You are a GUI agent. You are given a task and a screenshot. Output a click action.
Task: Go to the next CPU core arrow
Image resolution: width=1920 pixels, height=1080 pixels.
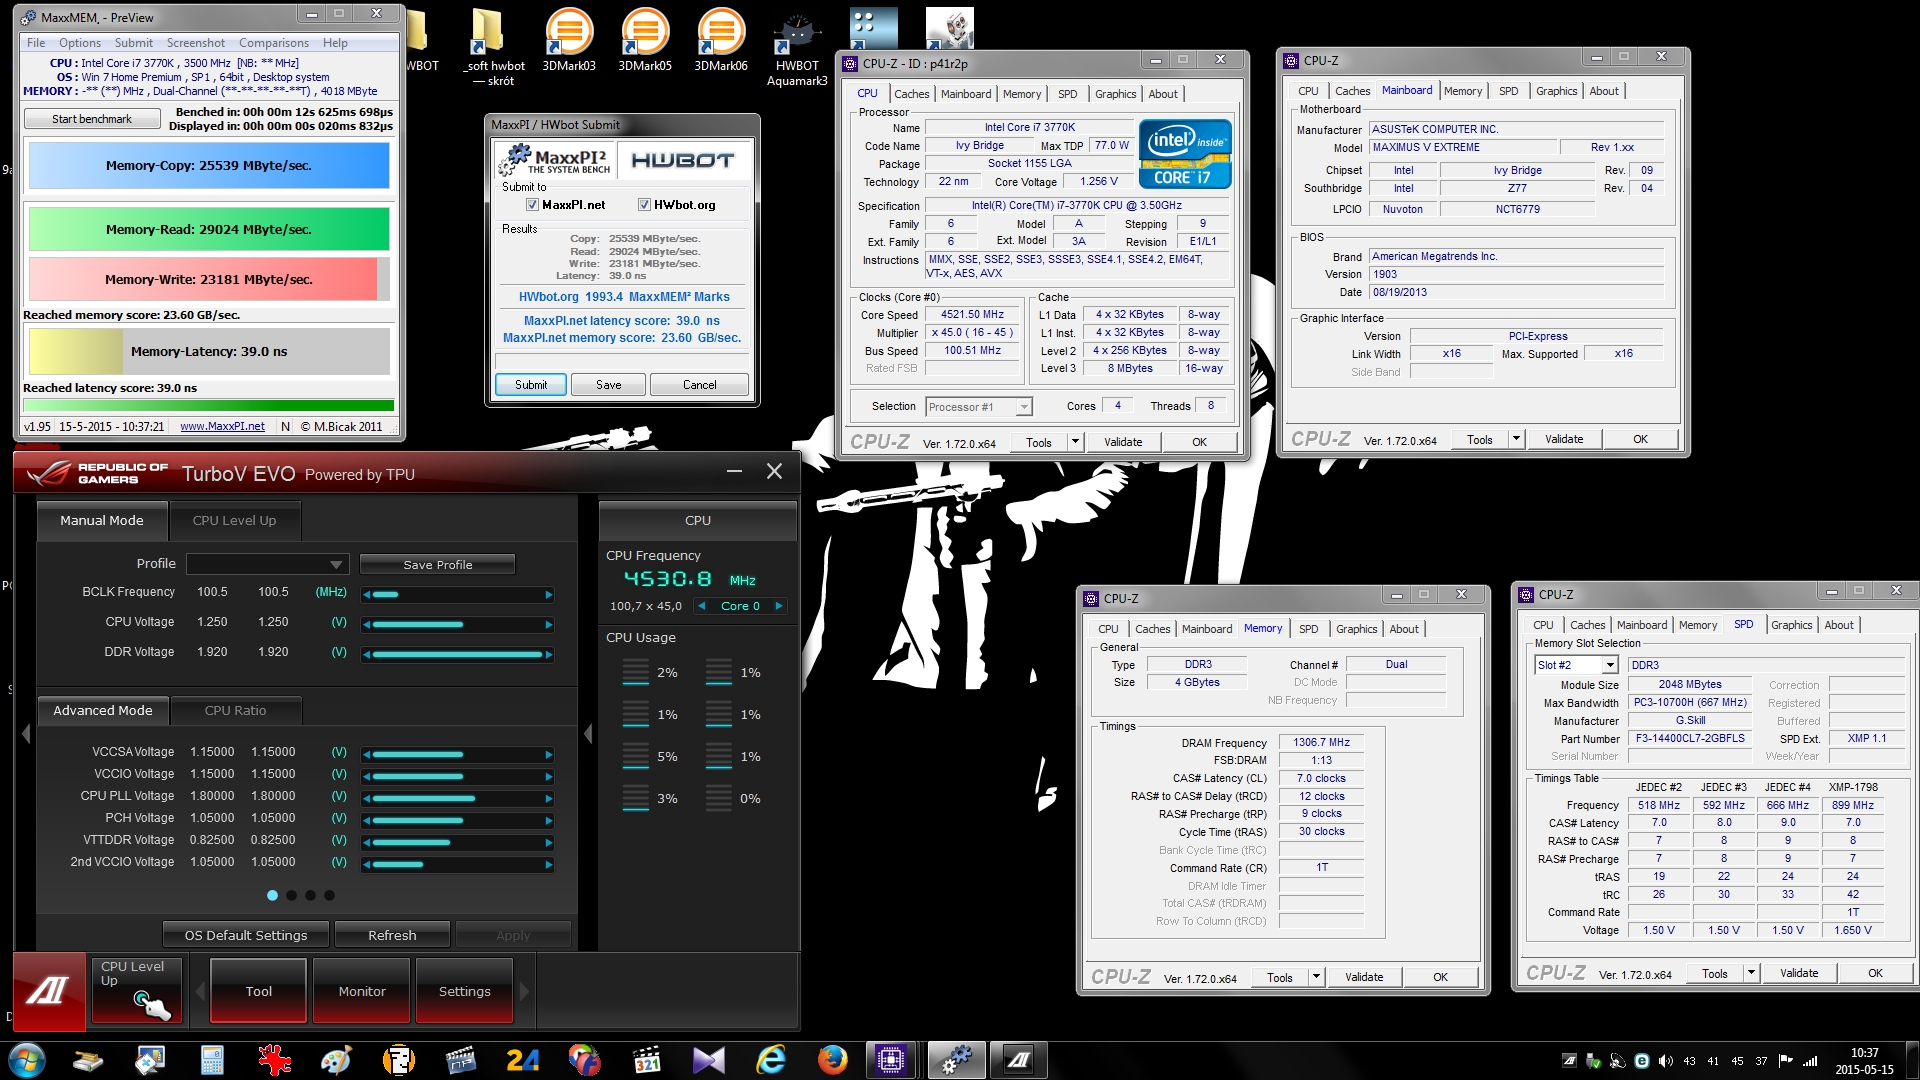pos(778,606)
